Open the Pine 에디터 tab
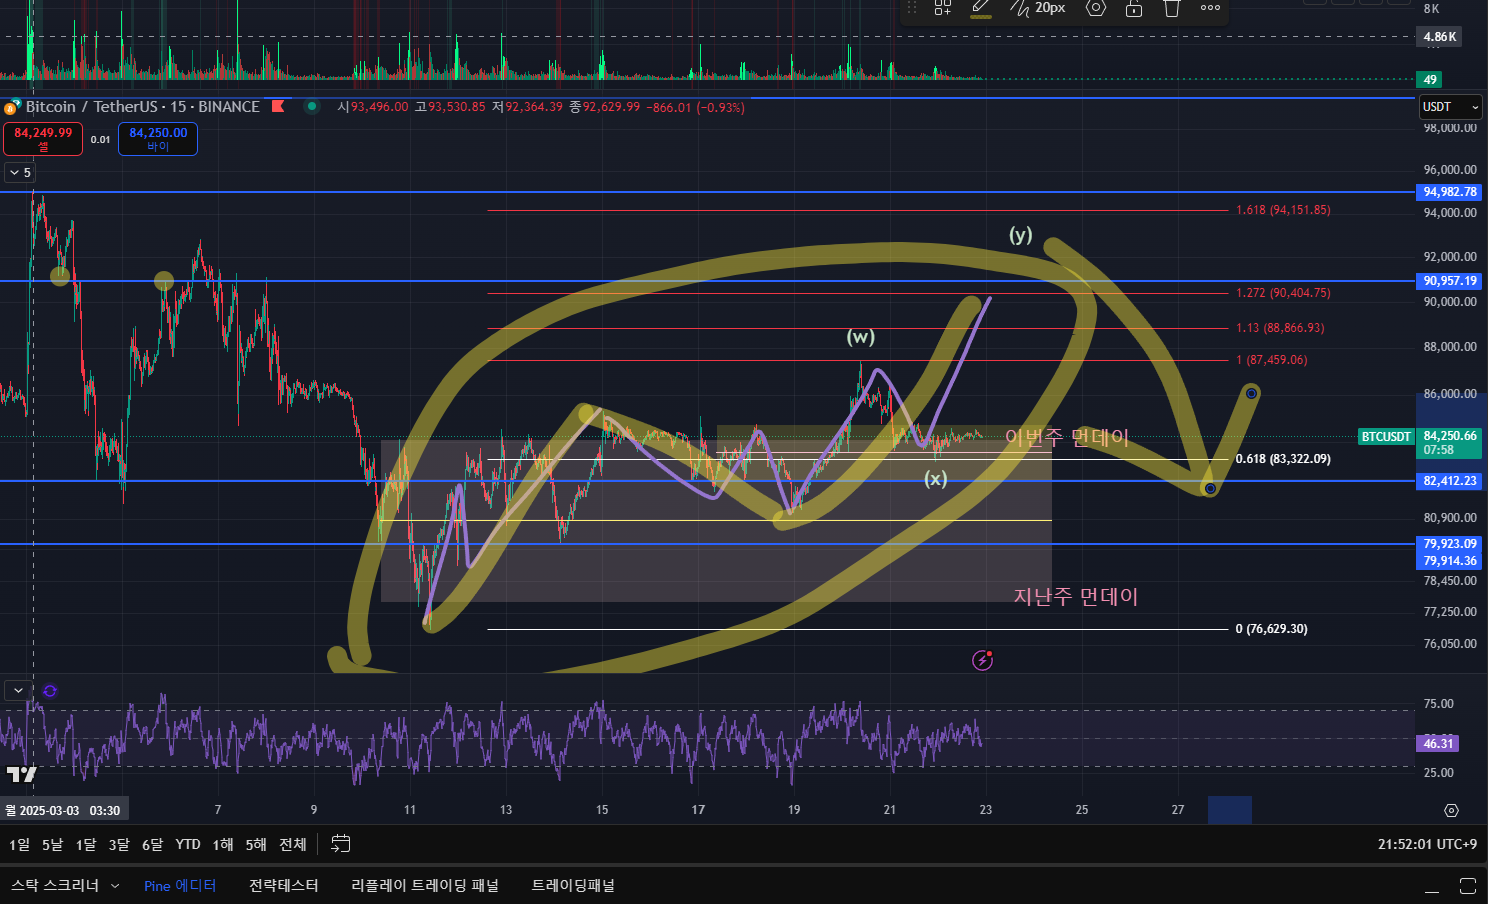The height and width of the screenshot is (904, 1488). (180, 886)
